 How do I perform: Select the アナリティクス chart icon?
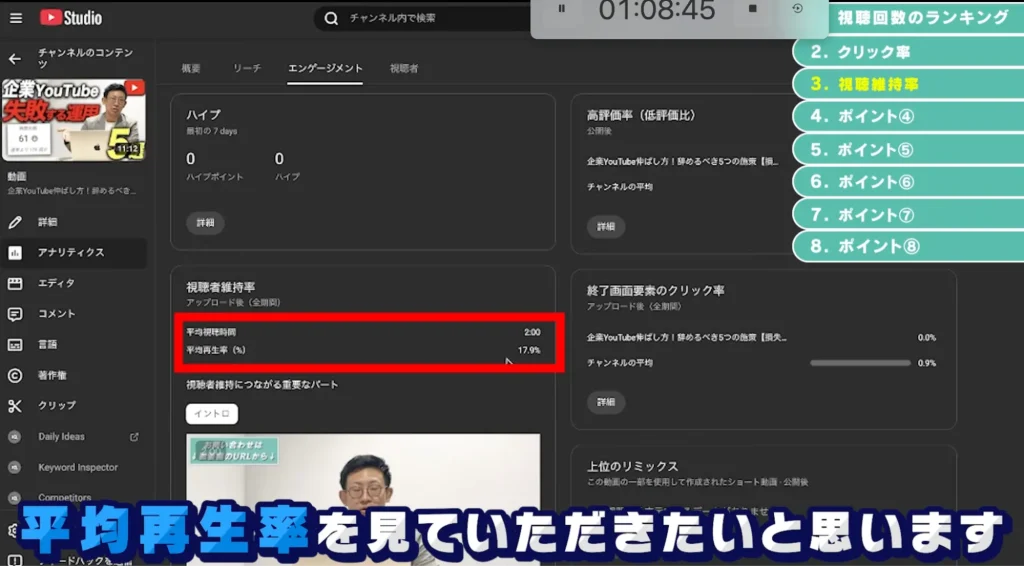15,253
